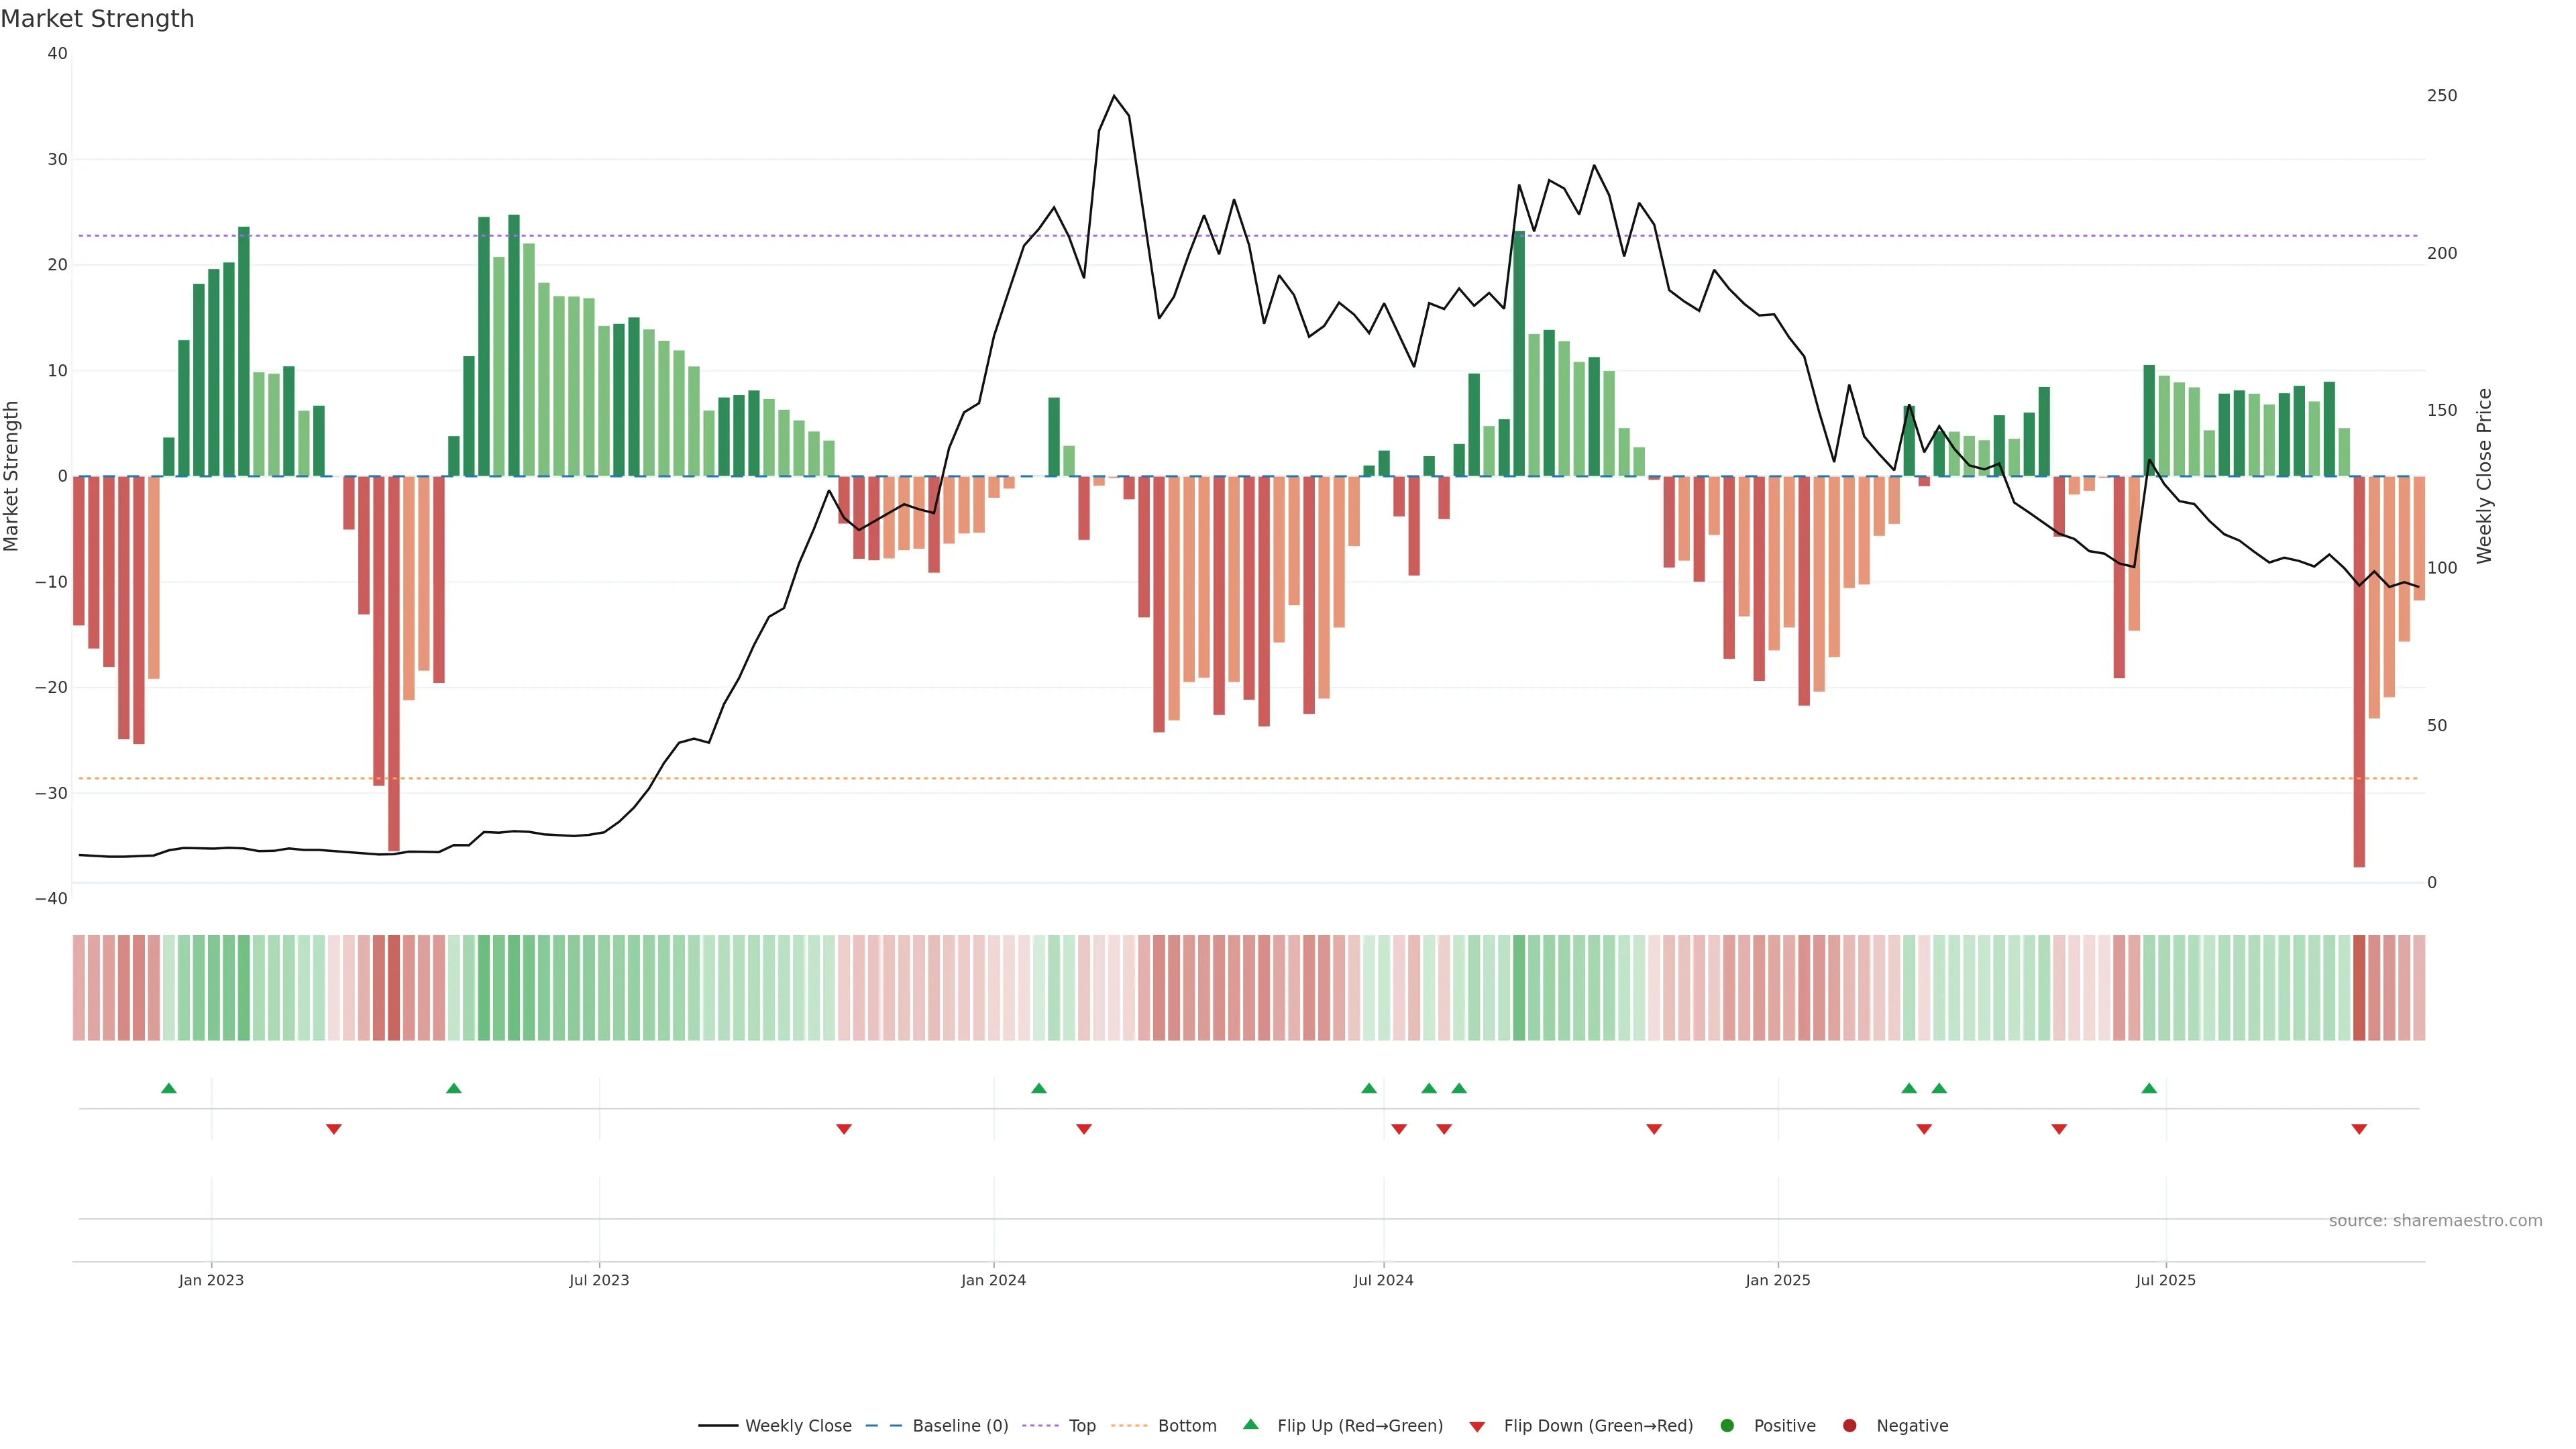Click the Market Strength y-axis title
Screen dimensions: 2576x1449
tap(11, 476)
